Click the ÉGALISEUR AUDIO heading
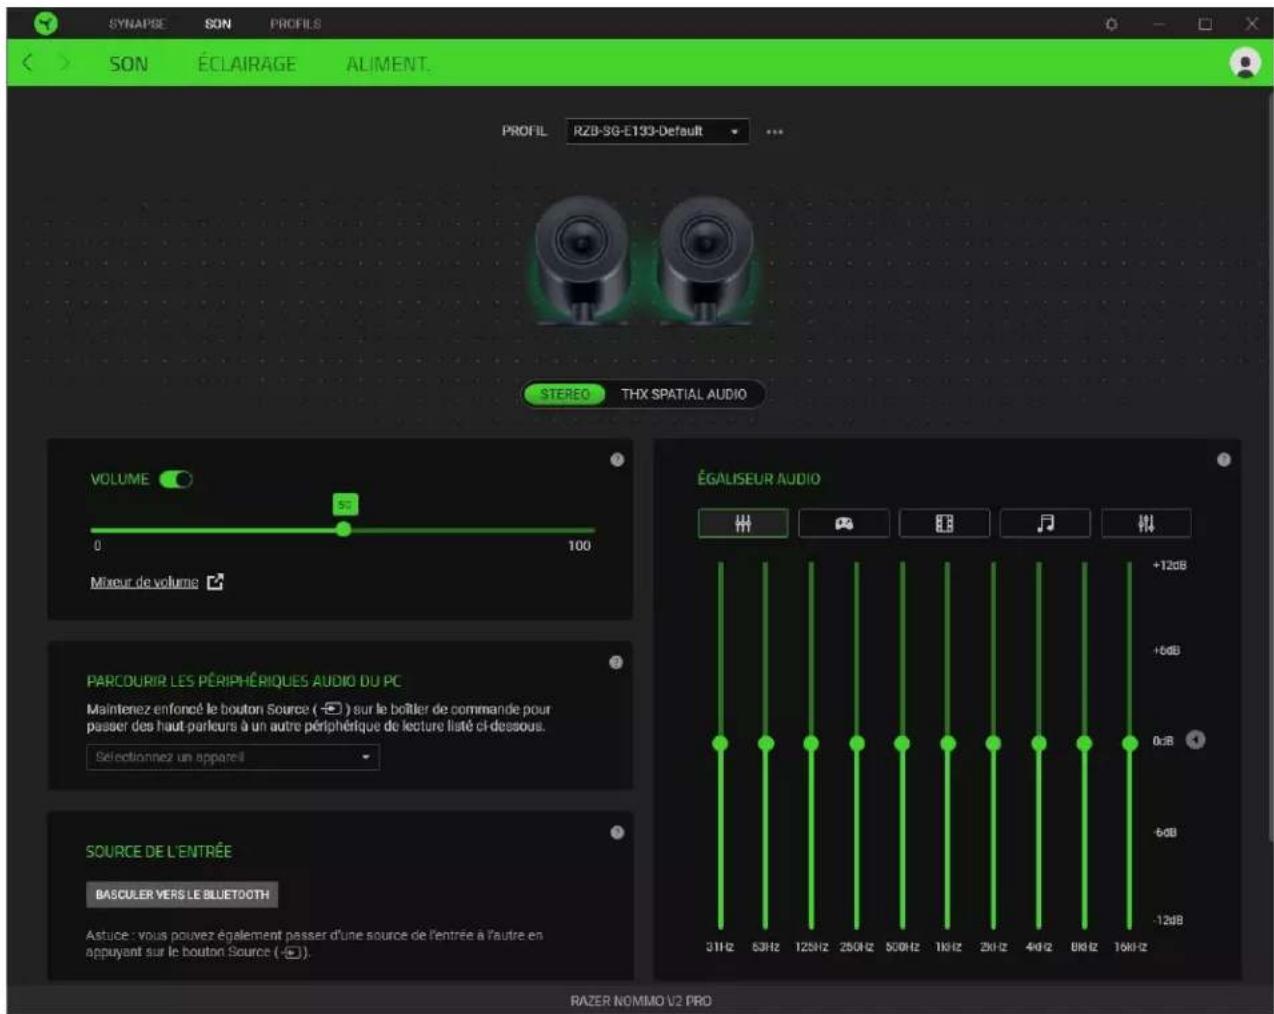Image resolution: width=1274 pixels, height=1014 pixels. [759, 479]
